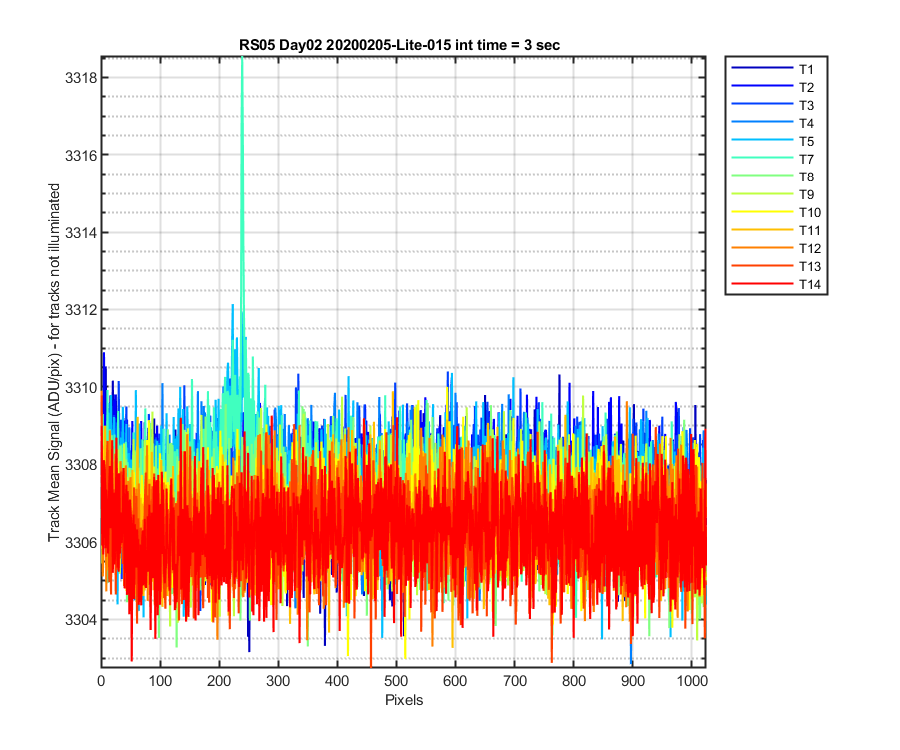Click the yellow T10 legend line sample

pos(762,211)
